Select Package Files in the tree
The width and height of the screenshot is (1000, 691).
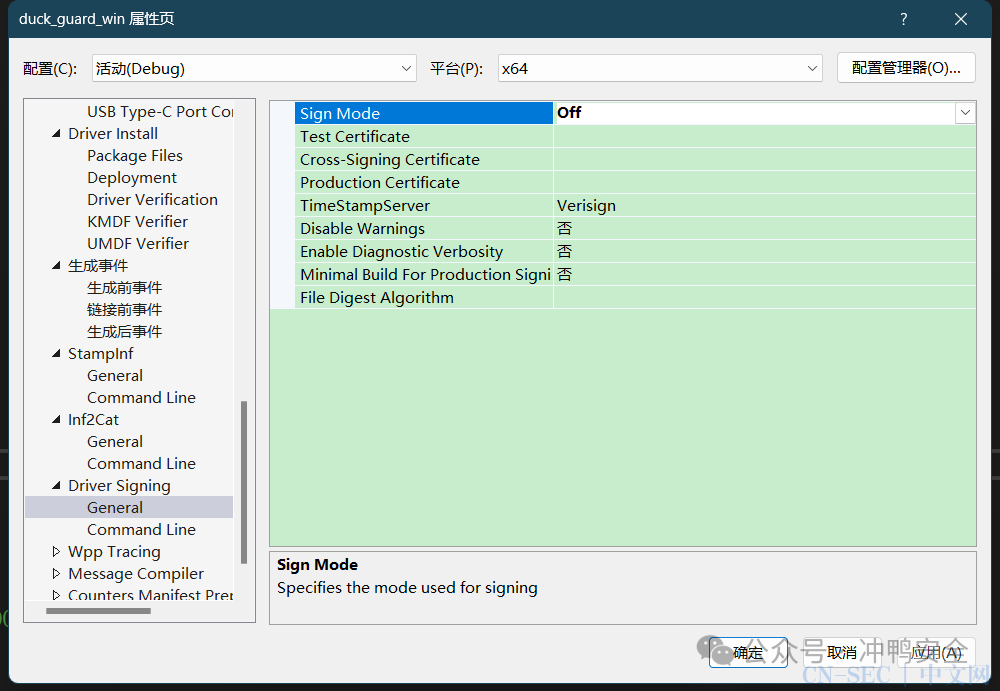click(135, 156)
